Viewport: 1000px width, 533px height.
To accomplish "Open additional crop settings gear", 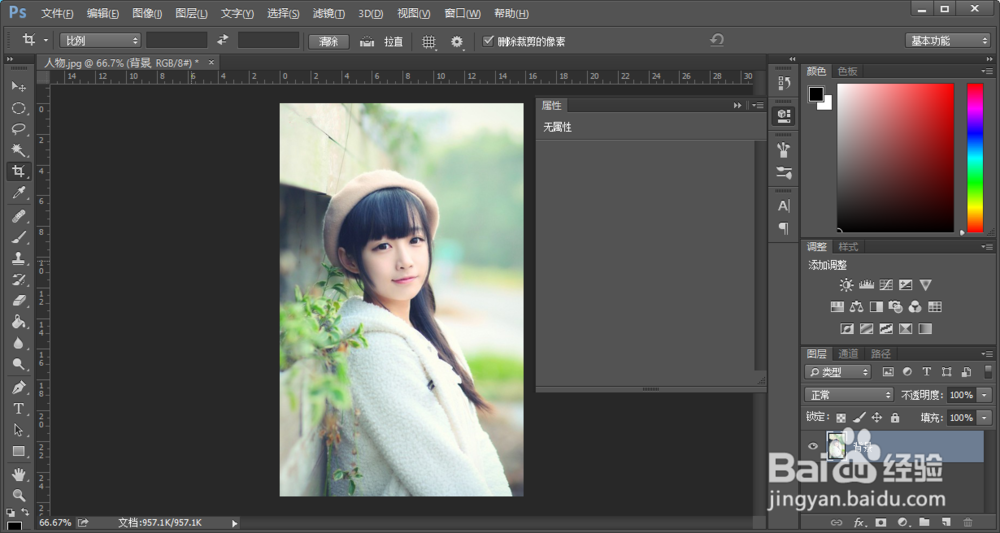I will pos(457,41).
